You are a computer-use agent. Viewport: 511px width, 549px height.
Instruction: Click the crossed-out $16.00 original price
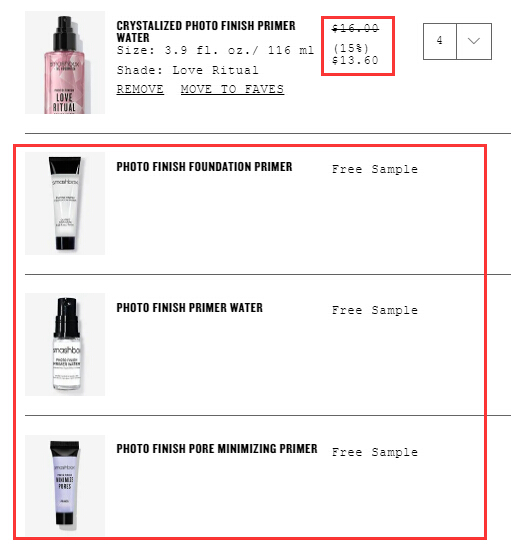point(355,28)
